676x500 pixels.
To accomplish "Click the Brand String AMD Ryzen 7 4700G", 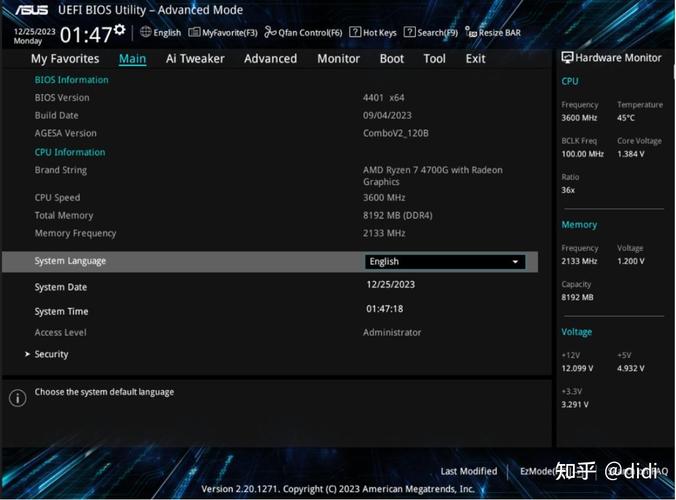I will 433,176.
